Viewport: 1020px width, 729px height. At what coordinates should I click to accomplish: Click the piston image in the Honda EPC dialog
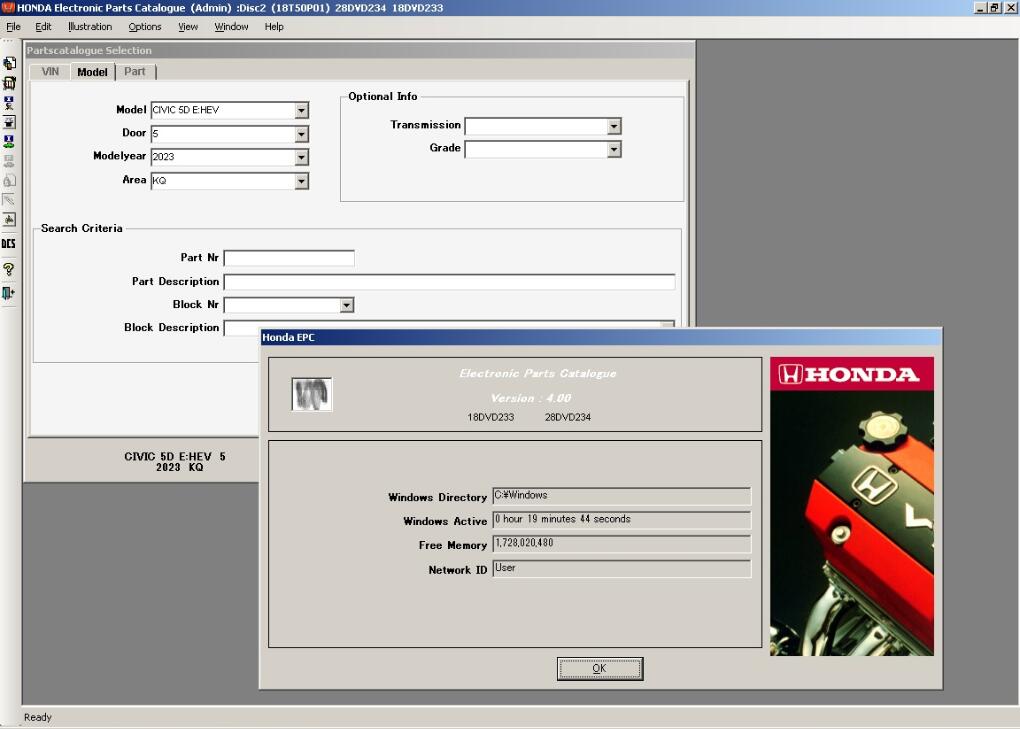312,394
